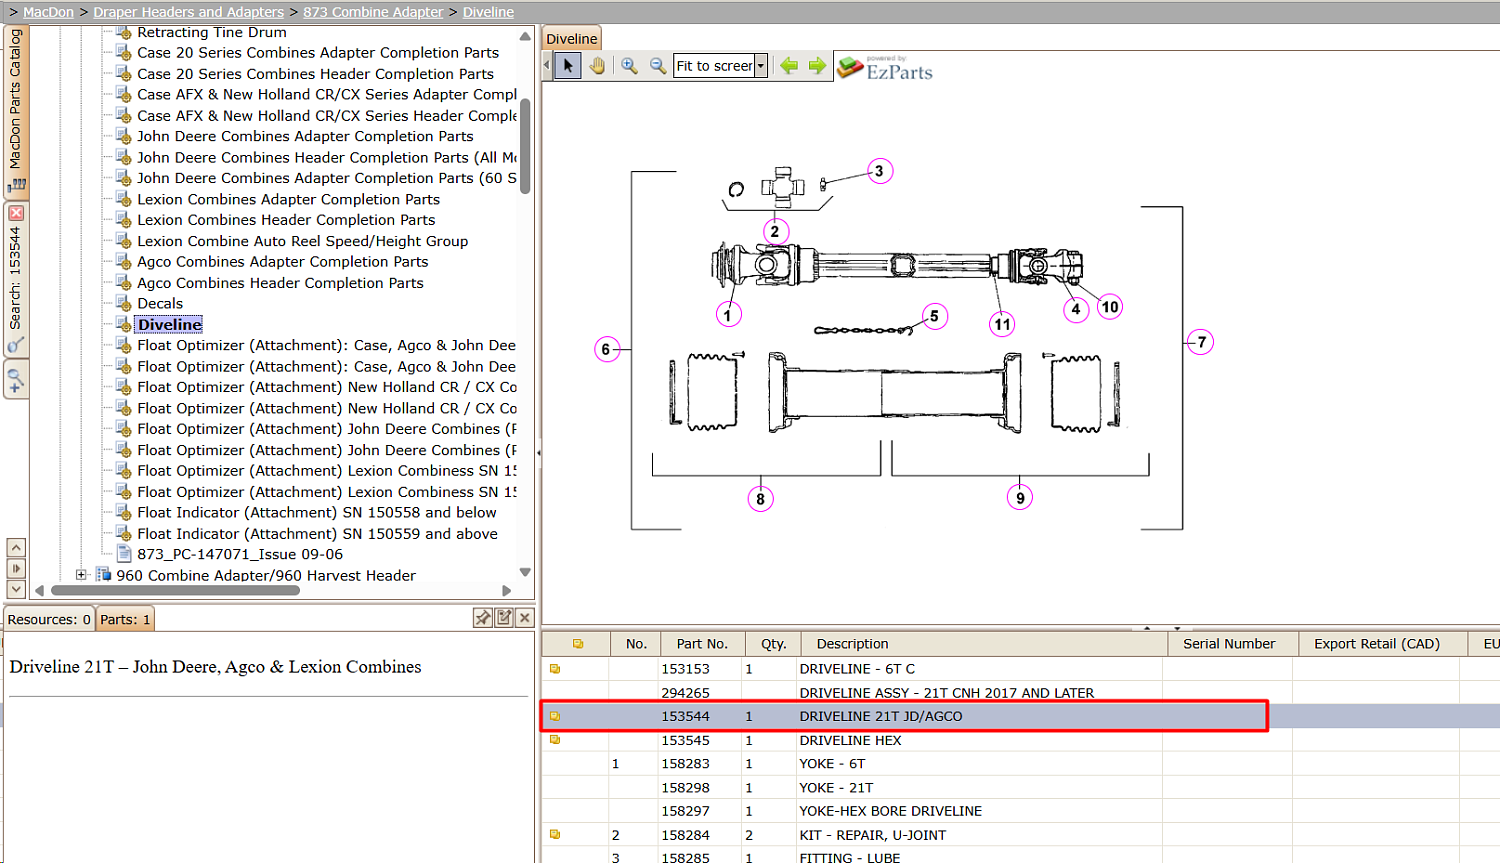Select the Diveline diagram tab
Image resolution: width=1500 pixels, height=863 pixels.
[x=572, y=39]
